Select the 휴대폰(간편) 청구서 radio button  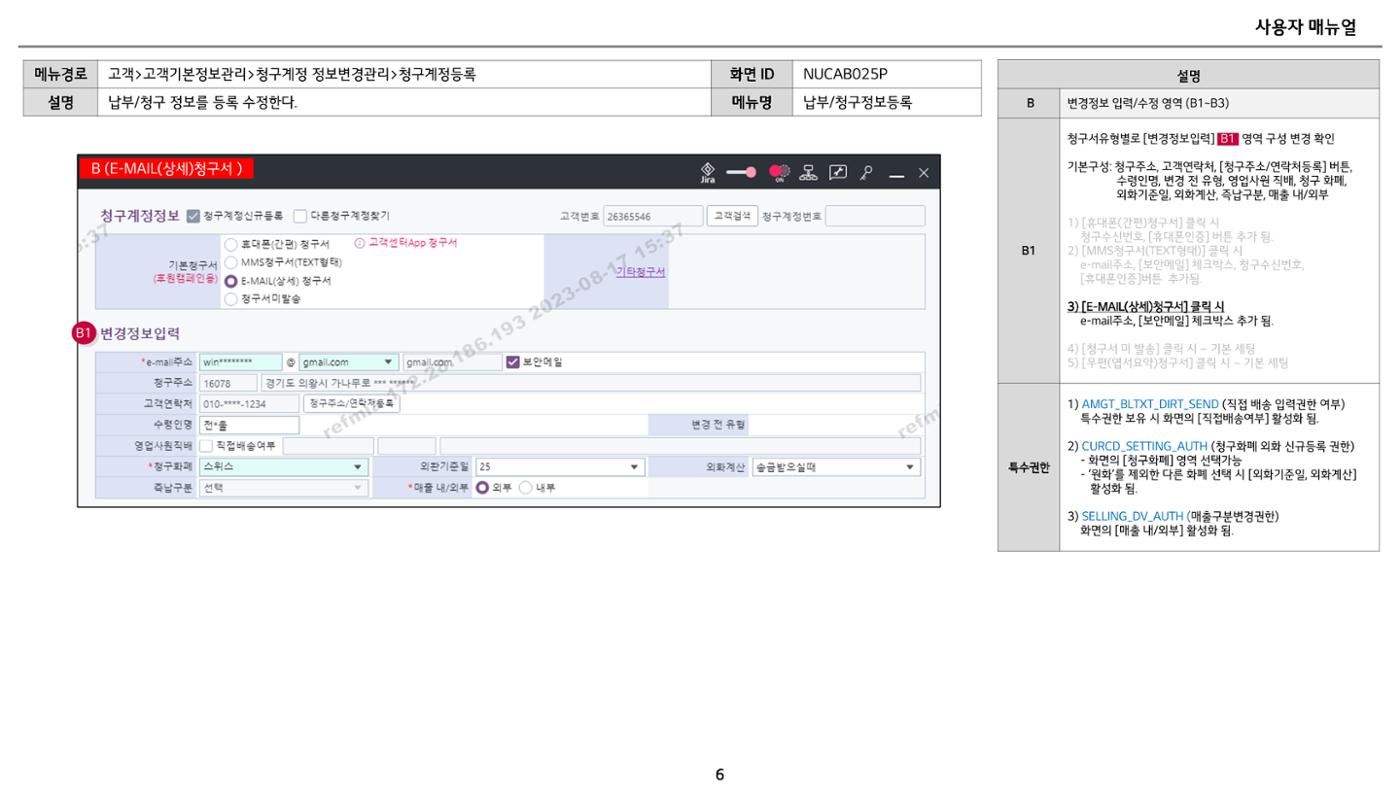pyautogui.click(x=231, y=244)
